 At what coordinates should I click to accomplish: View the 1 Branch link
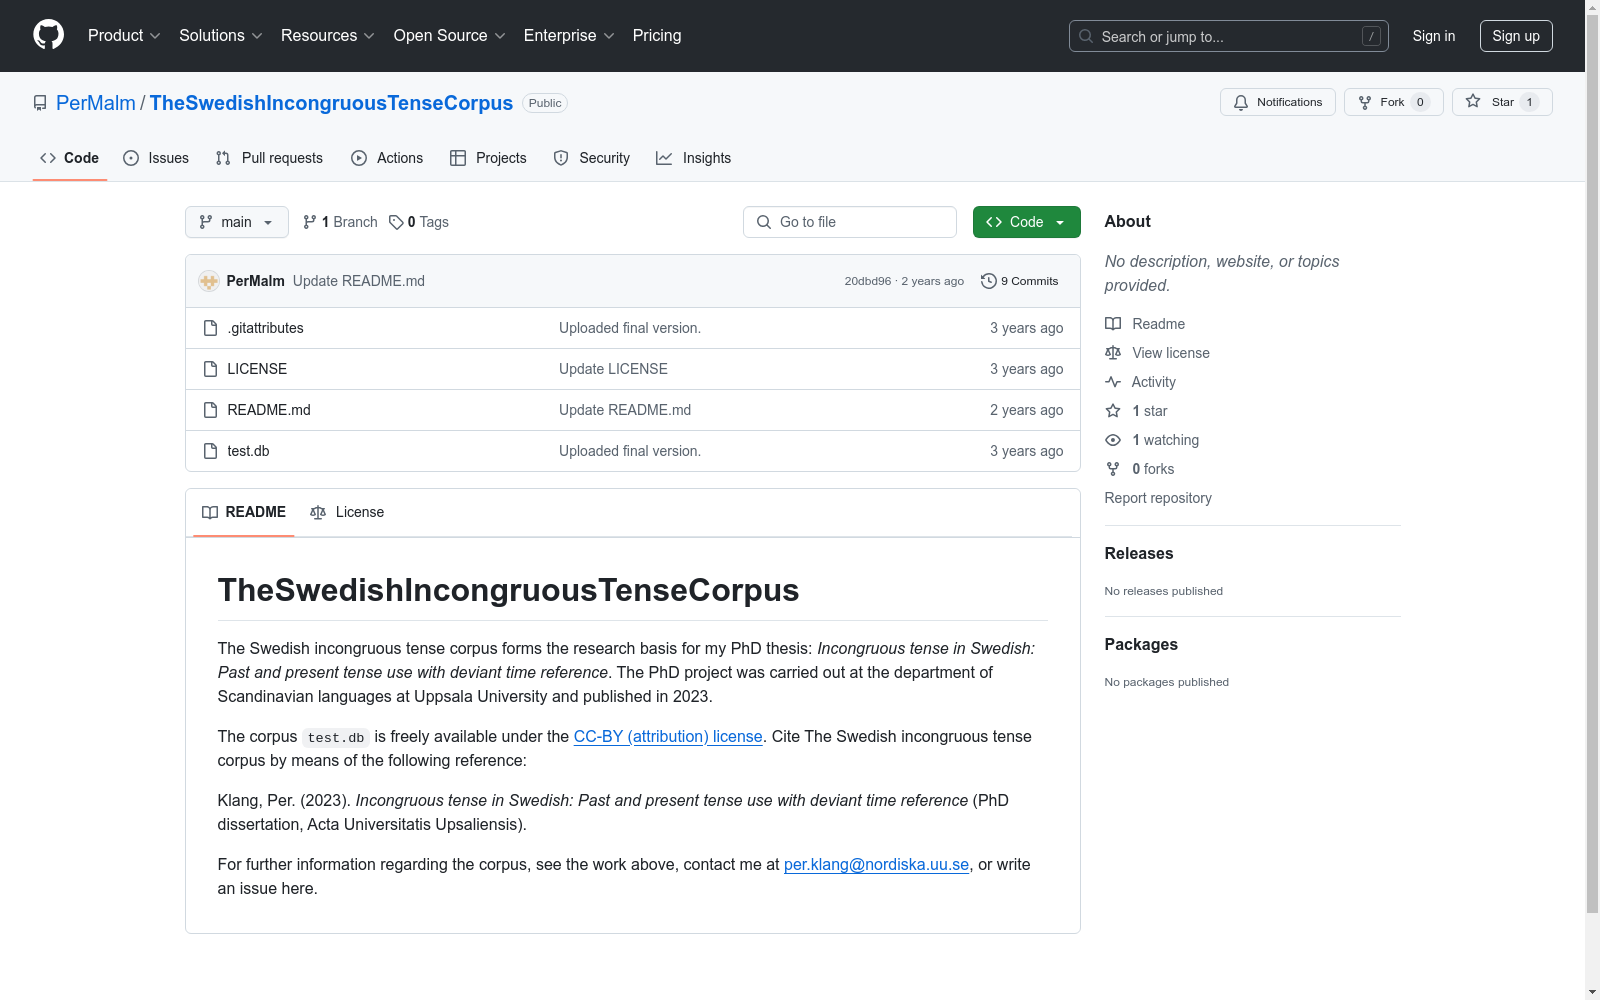coord(340,222)
